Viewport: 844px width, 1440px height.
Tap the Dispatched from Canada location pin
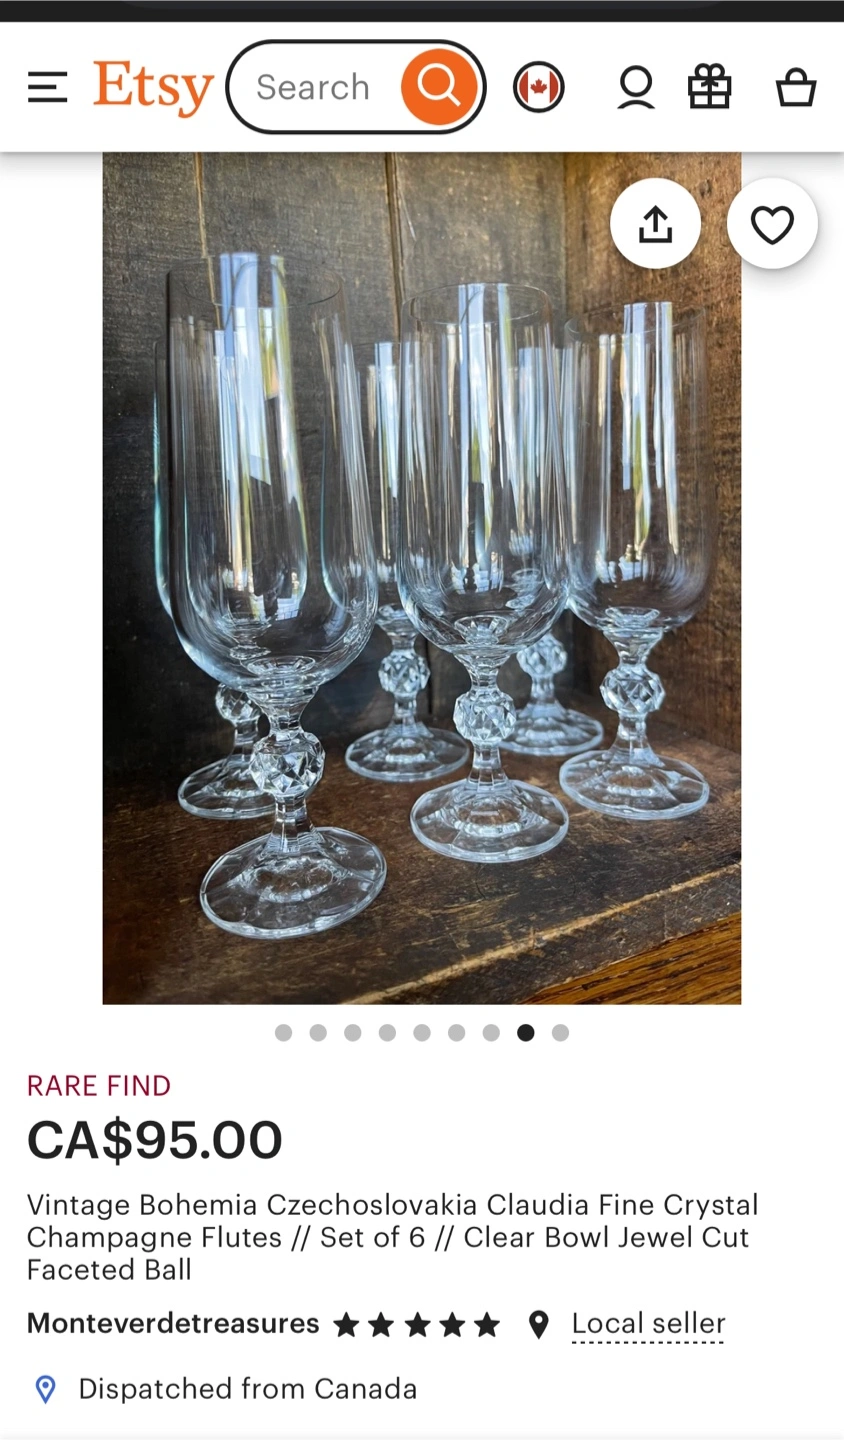tap(45, 1389)
